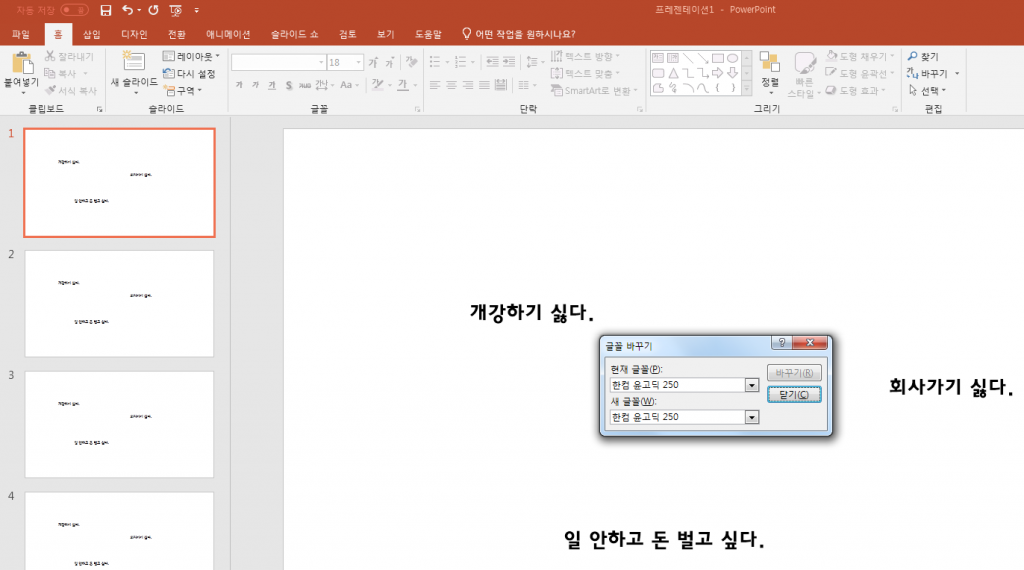Image resolution: width=1024 pixels, height=570 pixels.
Task: Open the 도움말 tab
Action: click(x=428, y=34)
